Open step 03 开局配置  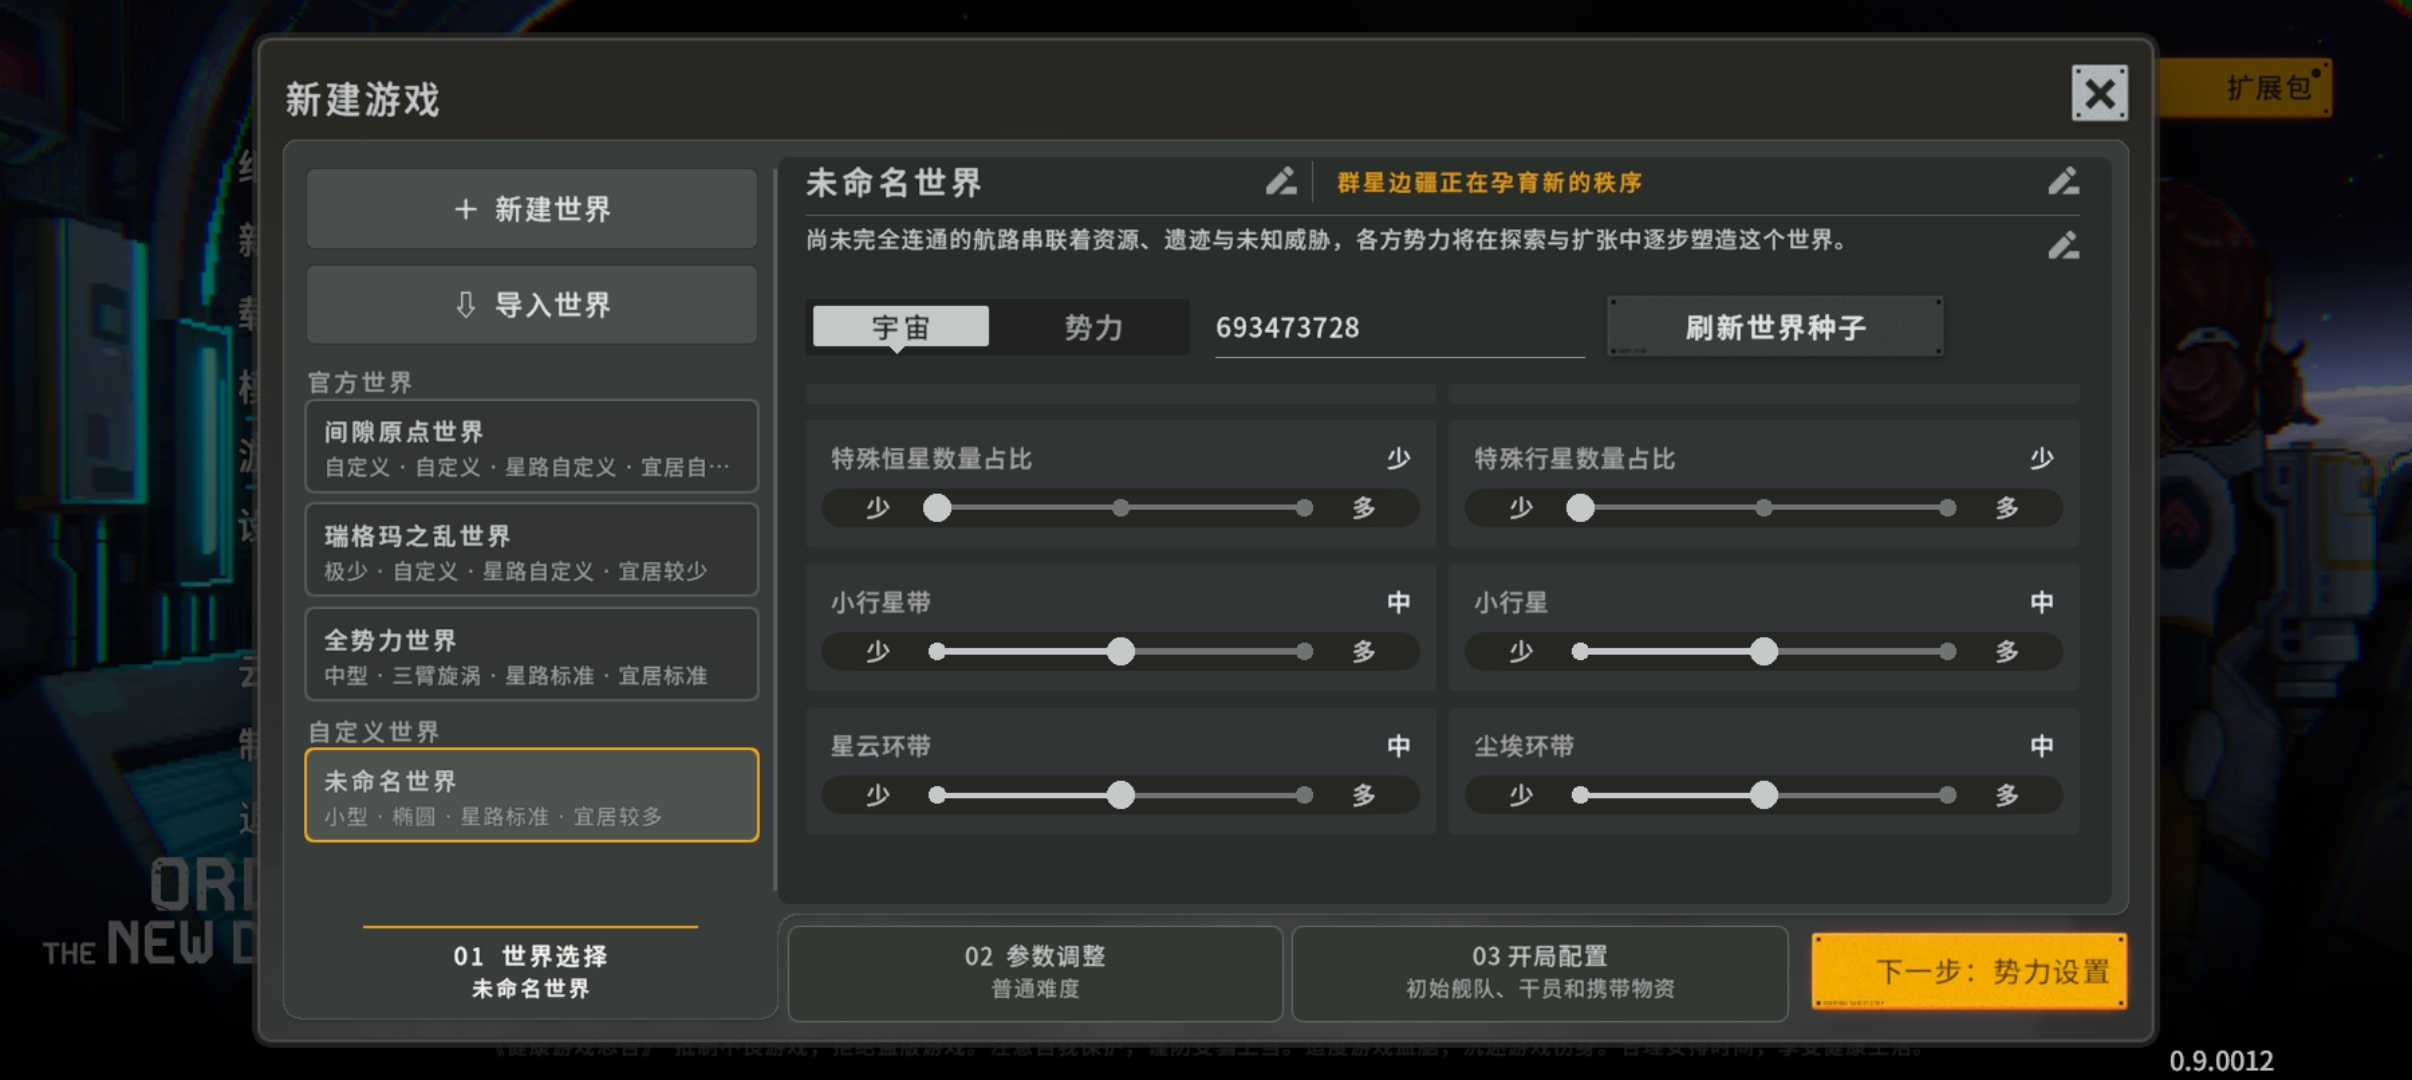[x=1540, y=972]
